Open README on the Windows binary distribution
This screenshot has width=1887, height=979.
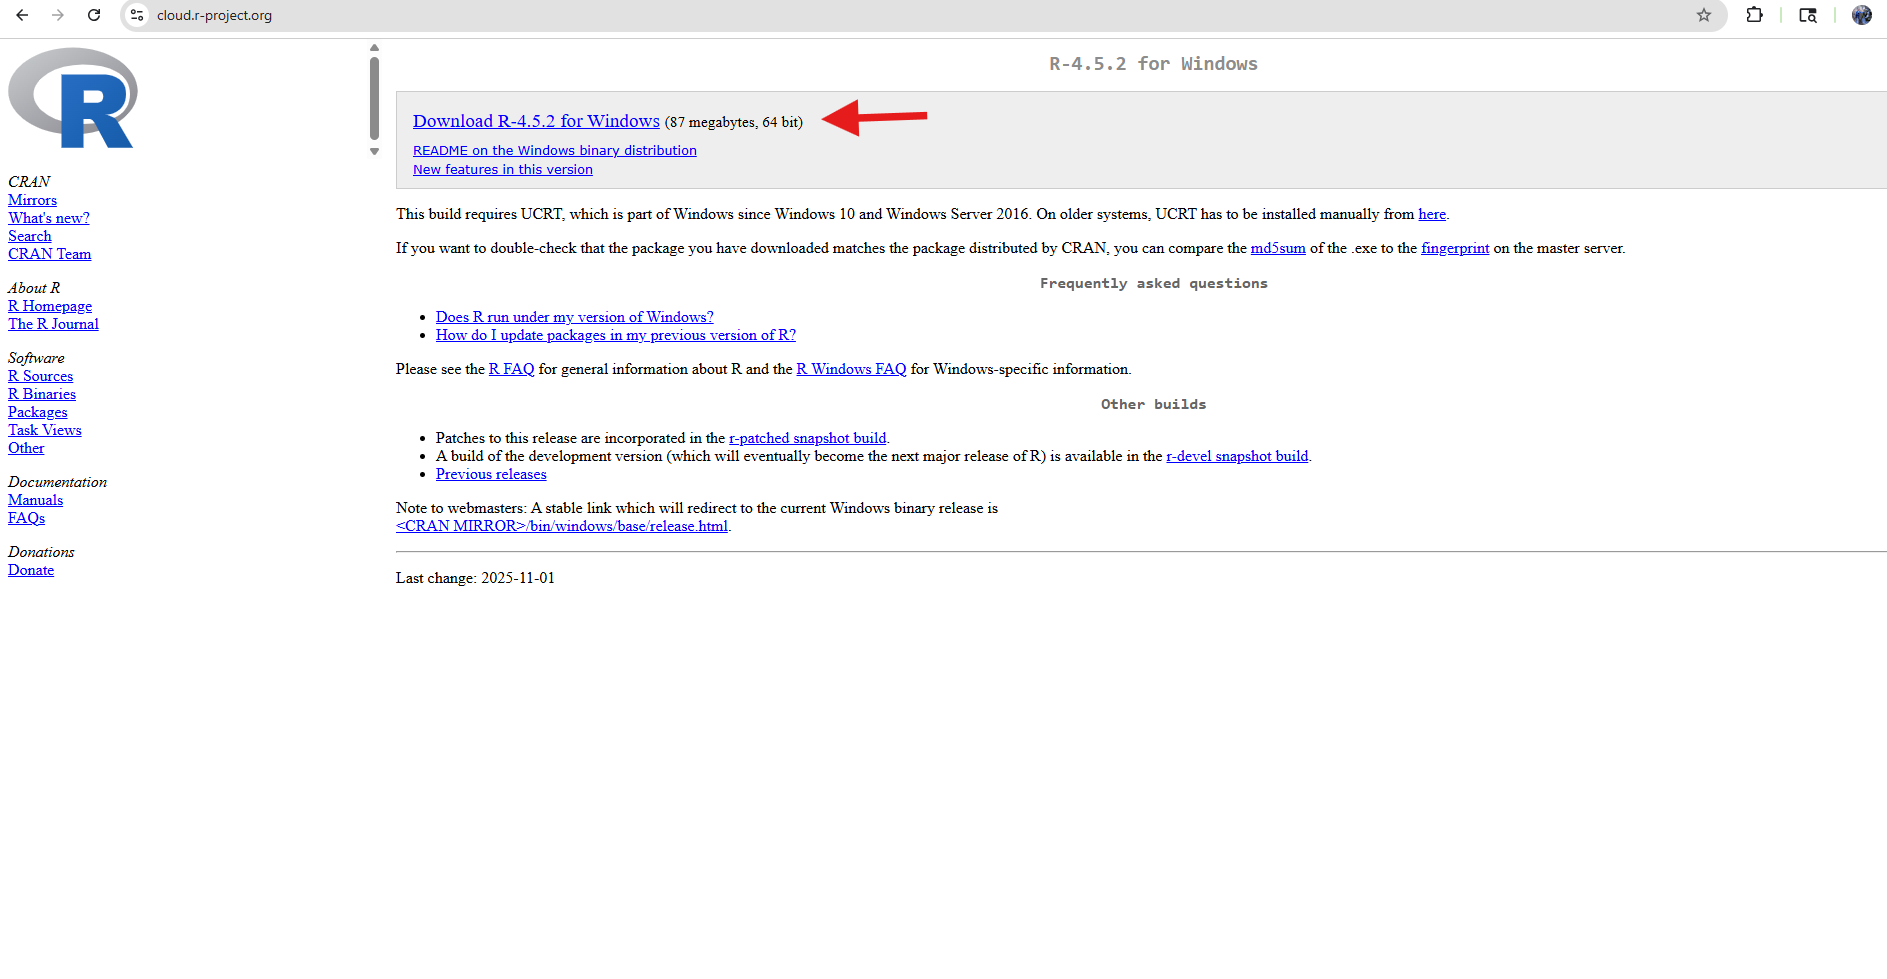554,151
